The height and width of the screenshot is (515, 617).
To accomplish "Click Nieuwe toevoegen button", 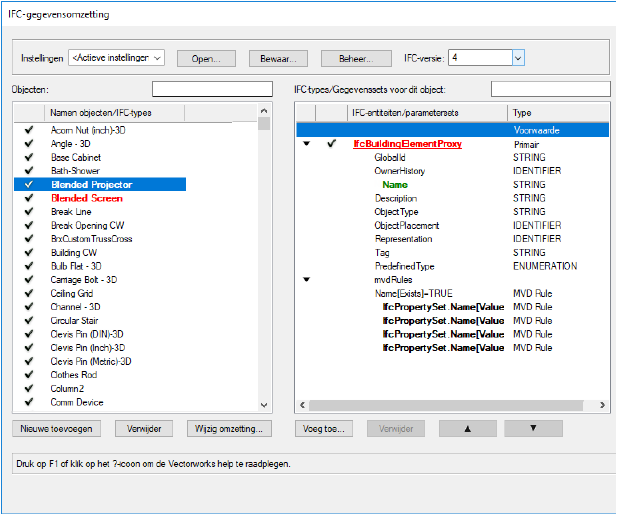I will [56, 429].
